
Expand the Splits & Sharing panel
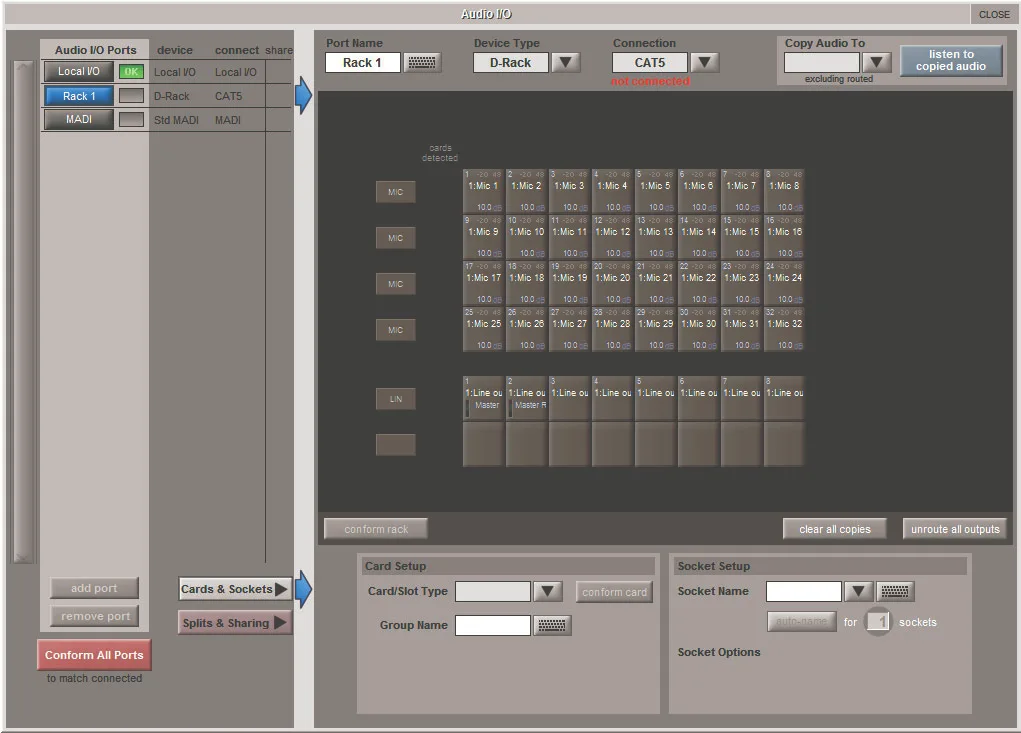click(234, 623)
